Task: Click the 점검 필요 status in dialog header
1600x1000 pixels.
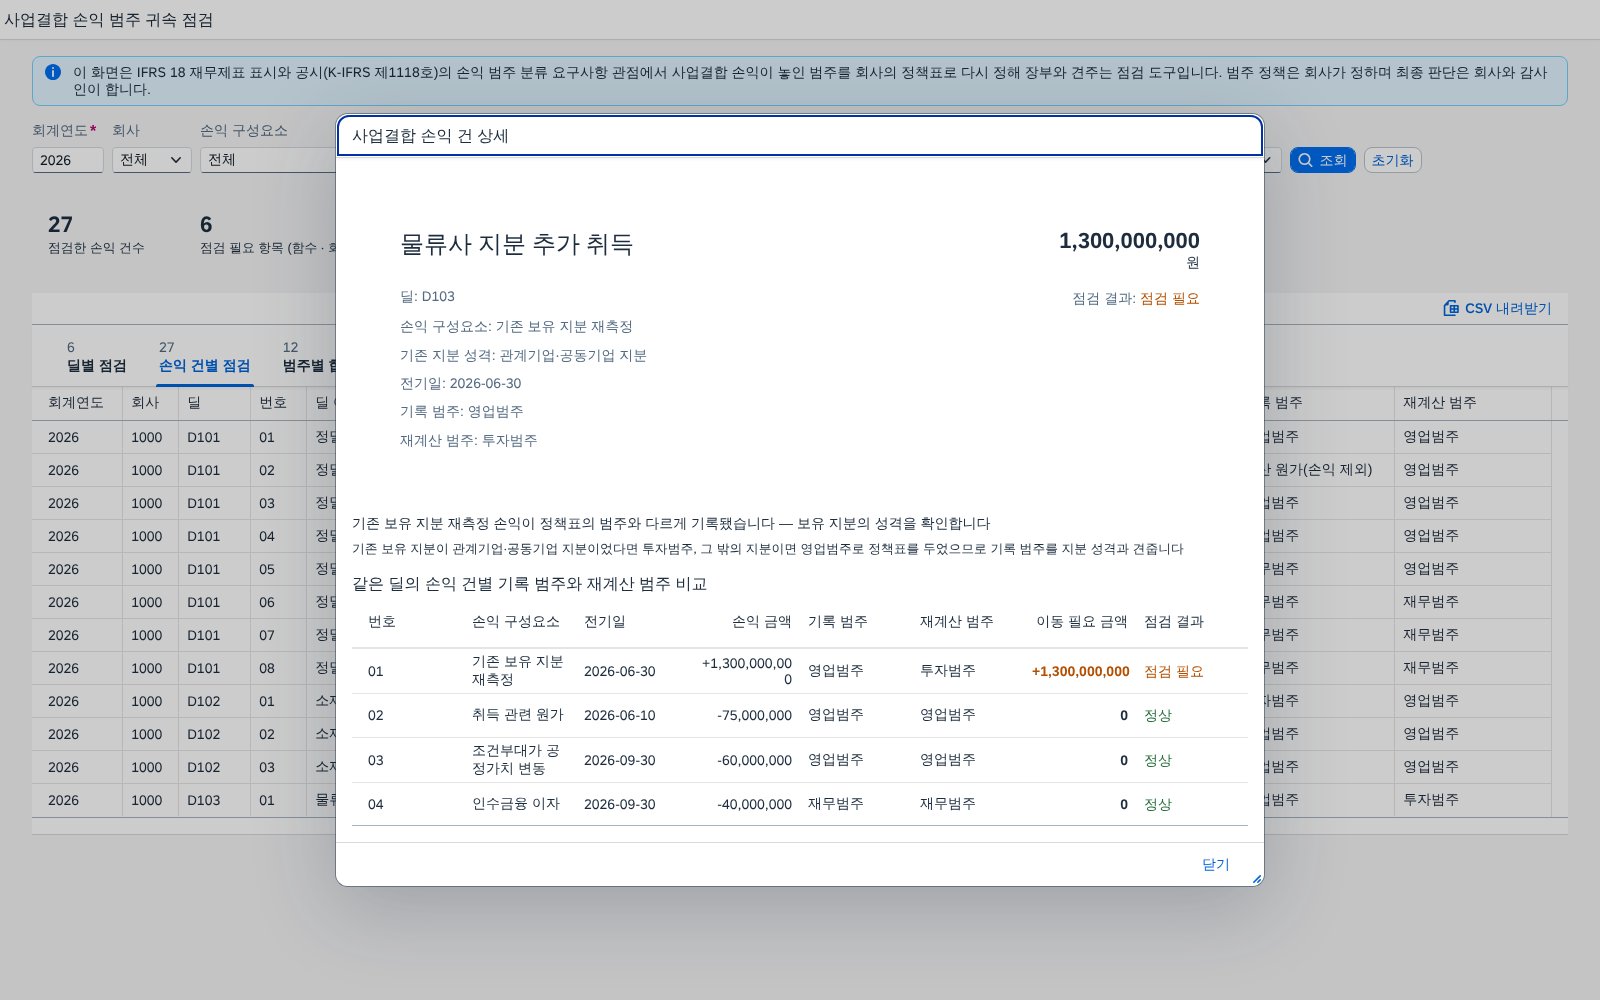Action: [1169, 299]
